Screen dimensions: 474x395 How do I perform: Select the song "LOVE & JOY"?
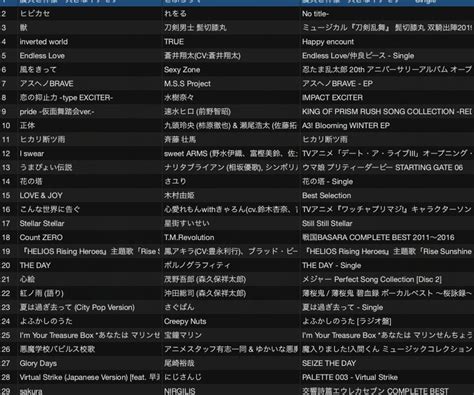coord(41,195)
